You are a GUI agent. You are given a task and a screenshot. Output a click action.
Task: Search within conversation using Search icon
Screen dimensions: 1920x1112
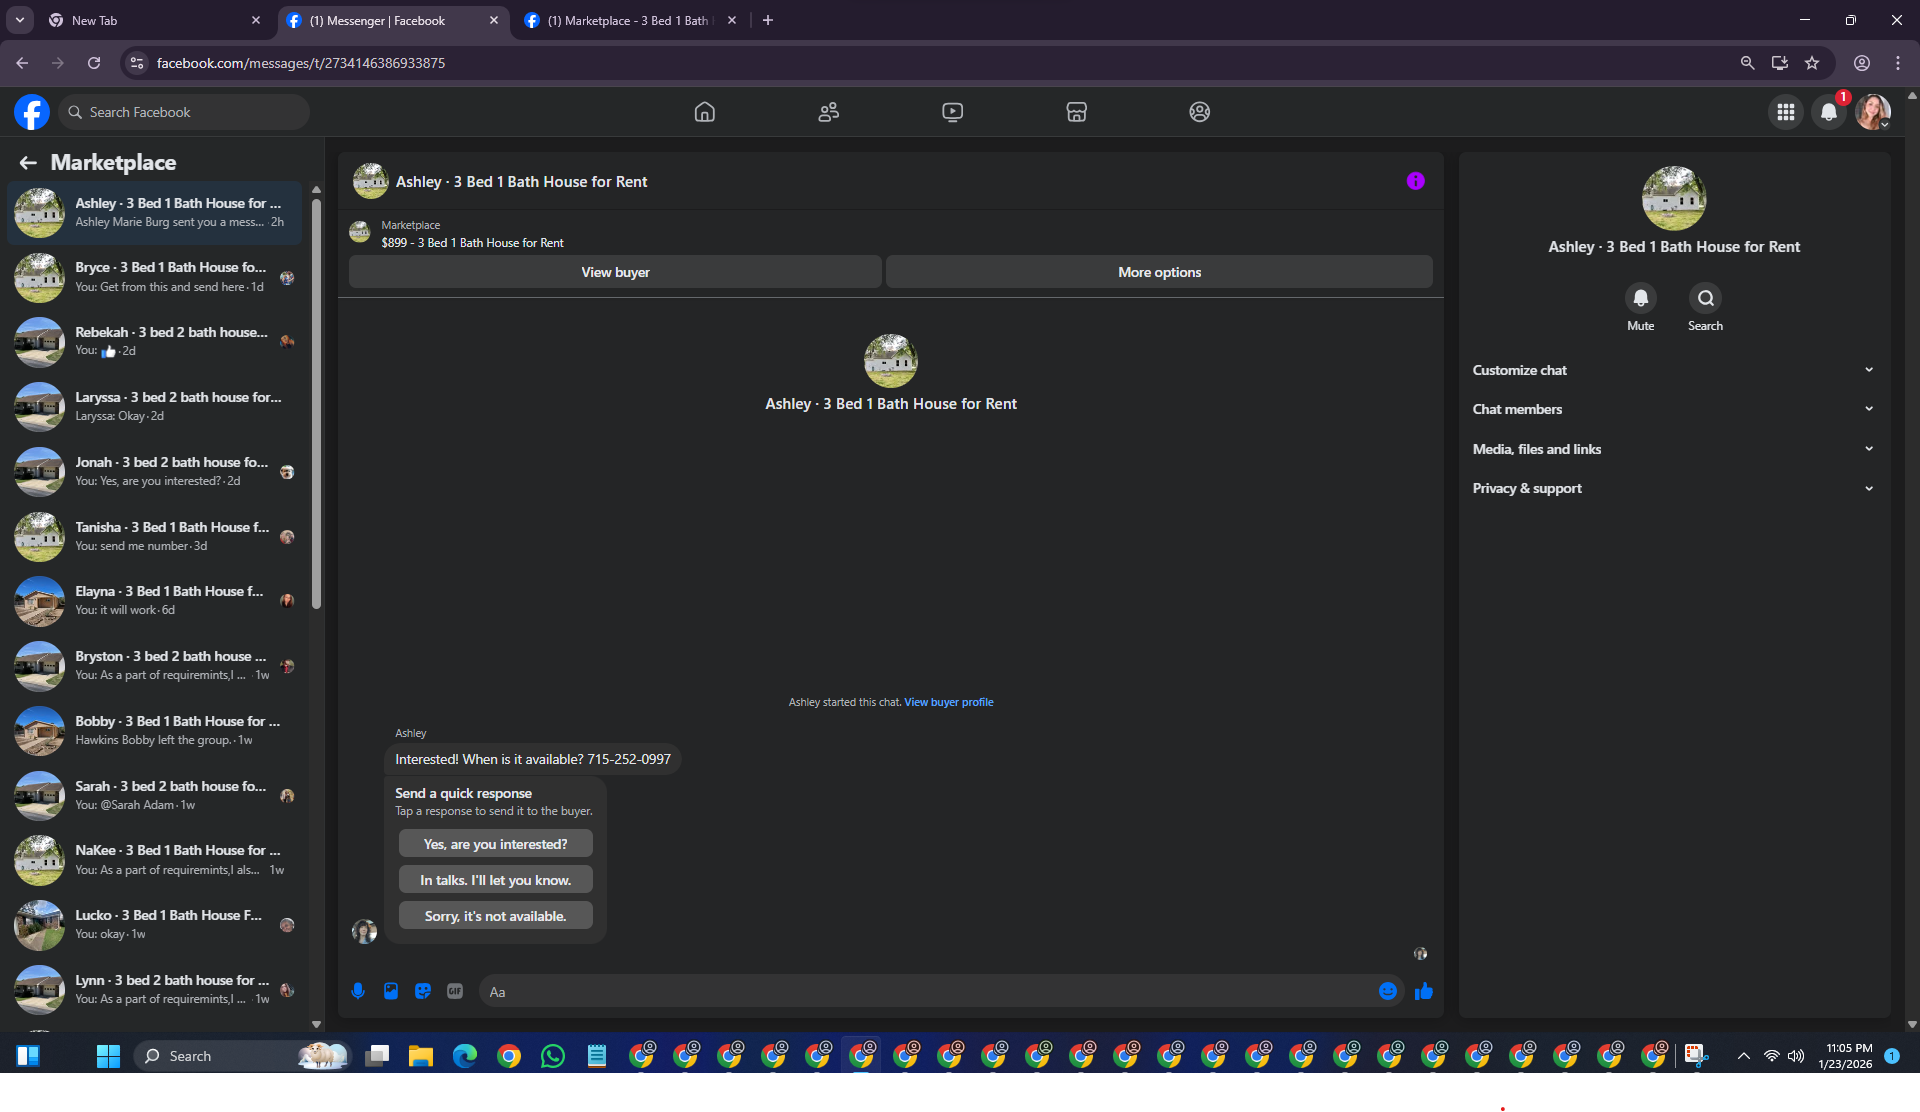click(1705, 298)
